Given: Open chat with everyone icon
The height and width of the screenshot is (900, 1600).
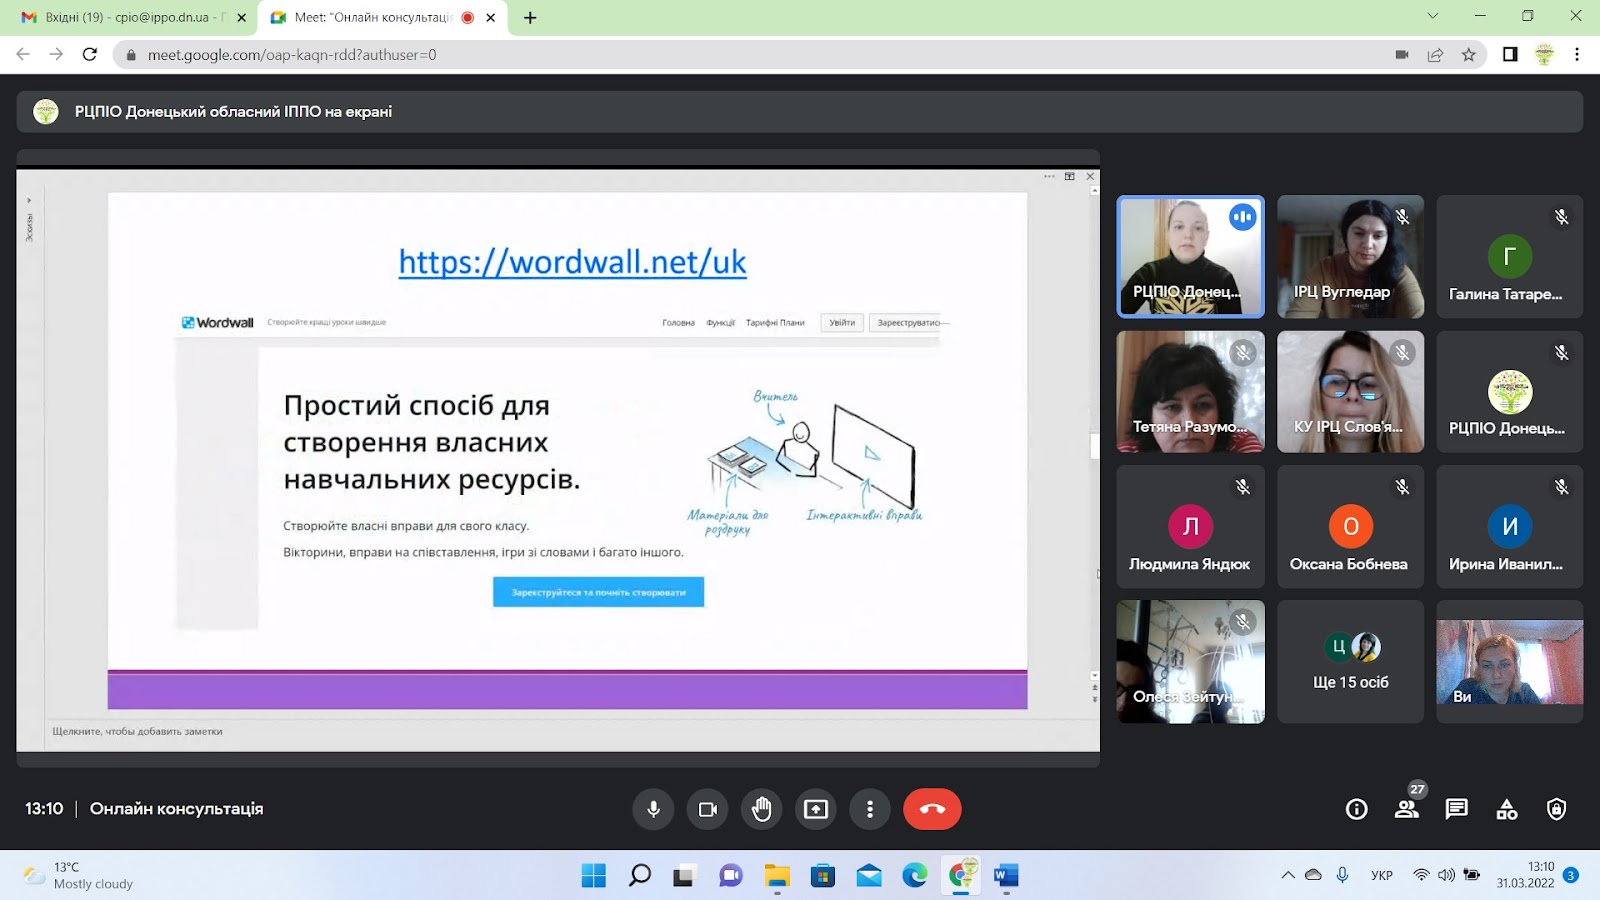Looking at the screenshot, I should tap(1457, 809).
